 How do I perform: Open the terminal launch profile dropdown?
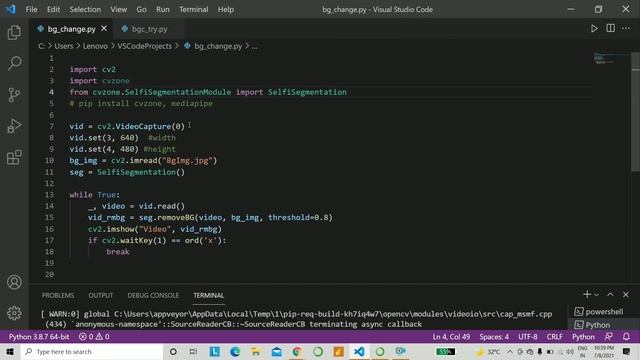(x=596, y=295)
